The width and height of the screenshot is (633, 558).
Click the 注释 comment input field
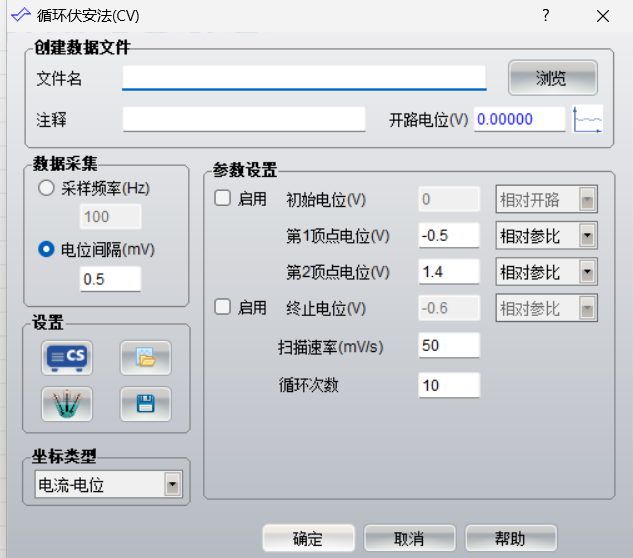[x=244, y=119]
